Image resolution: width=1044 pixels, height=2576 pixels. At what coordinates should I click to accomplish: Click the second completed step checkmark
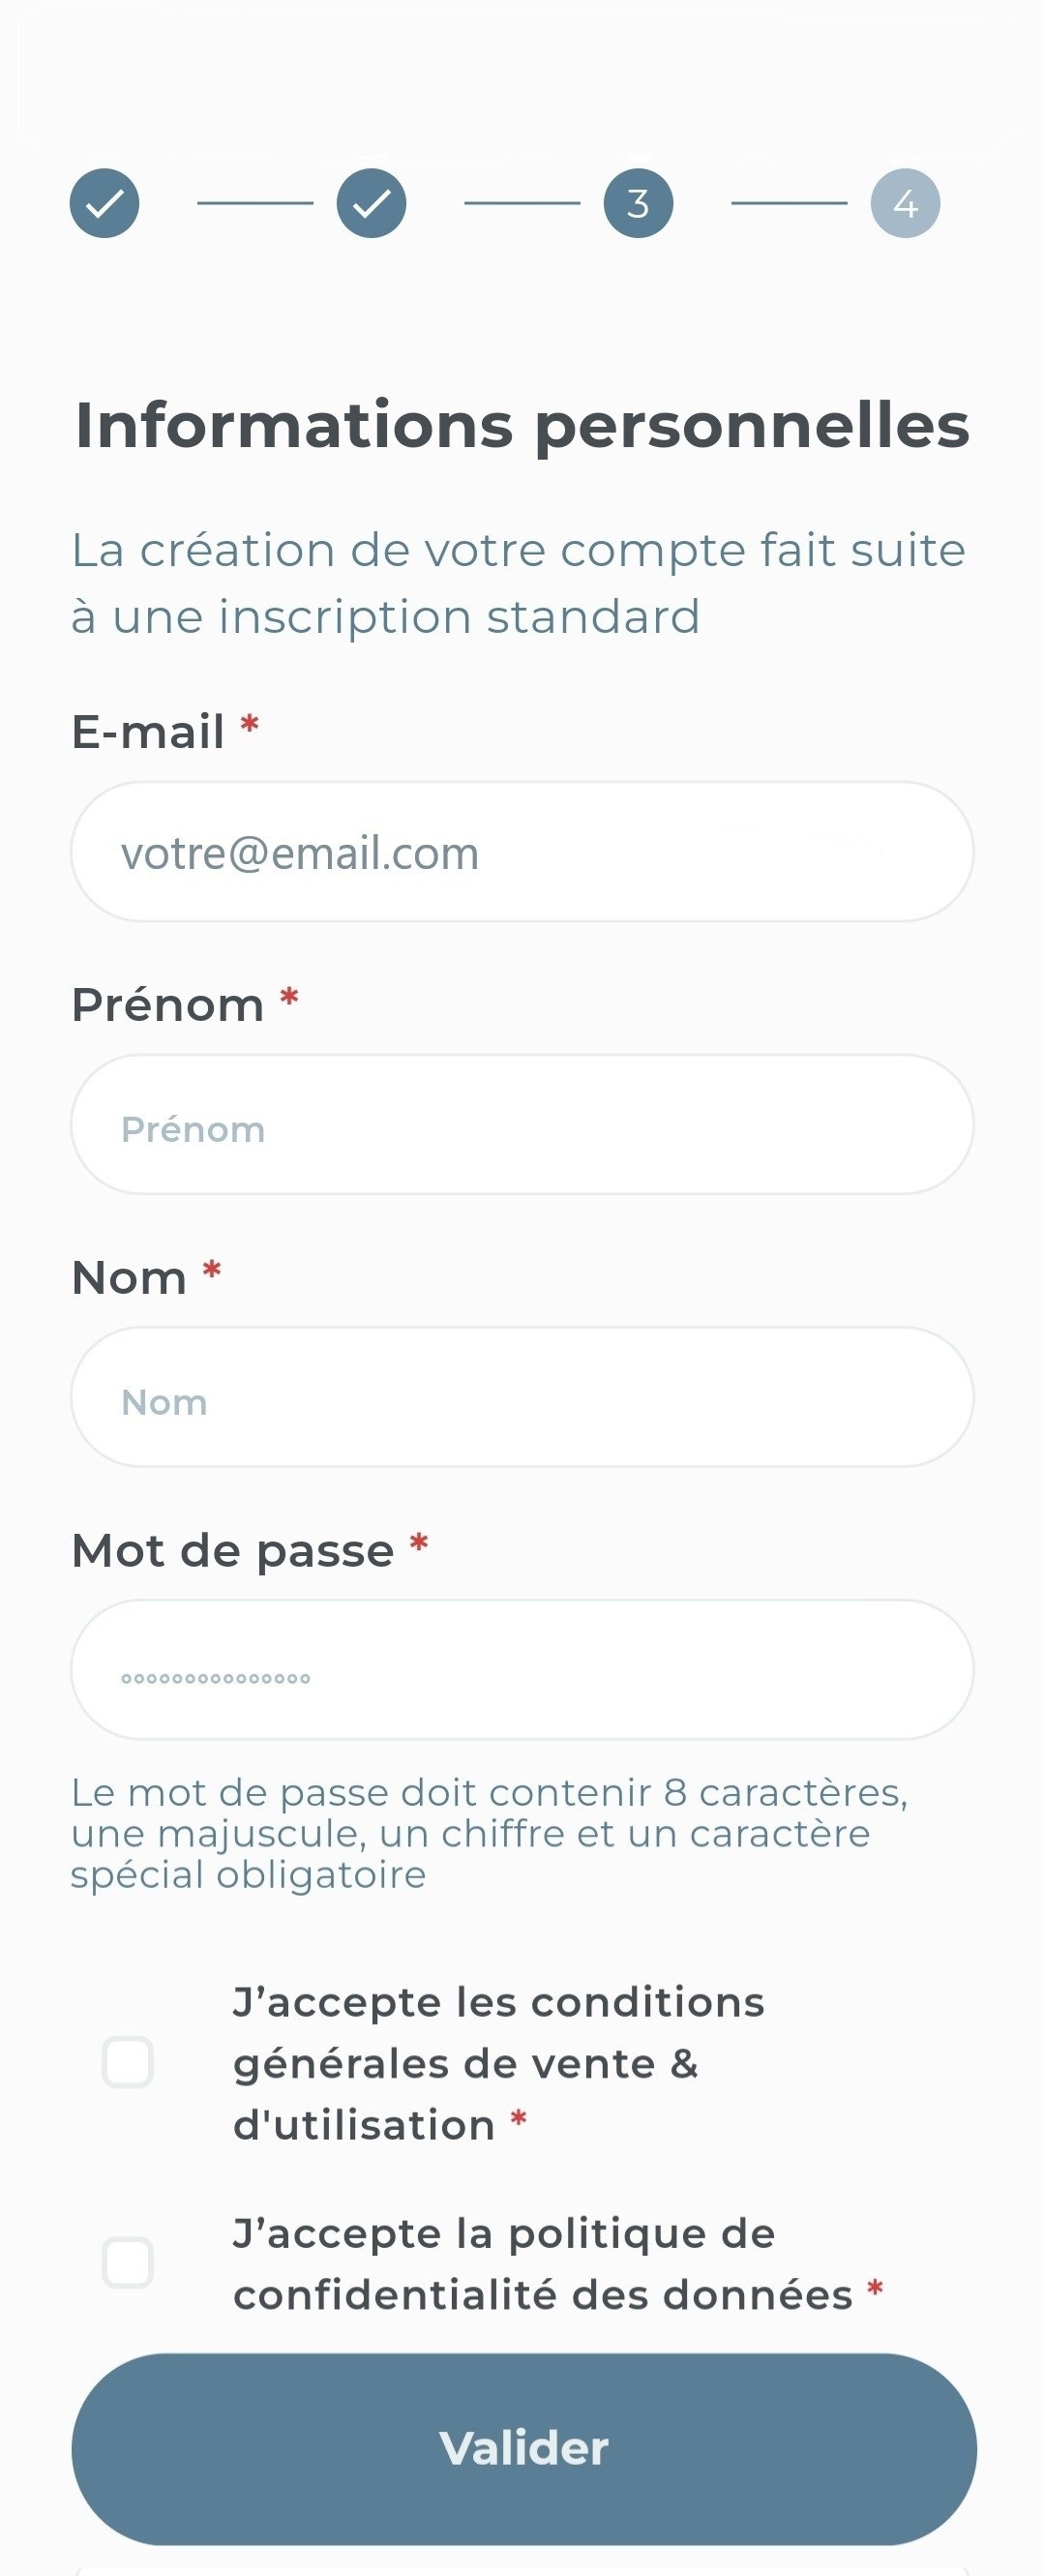click(x=371, y=204)
